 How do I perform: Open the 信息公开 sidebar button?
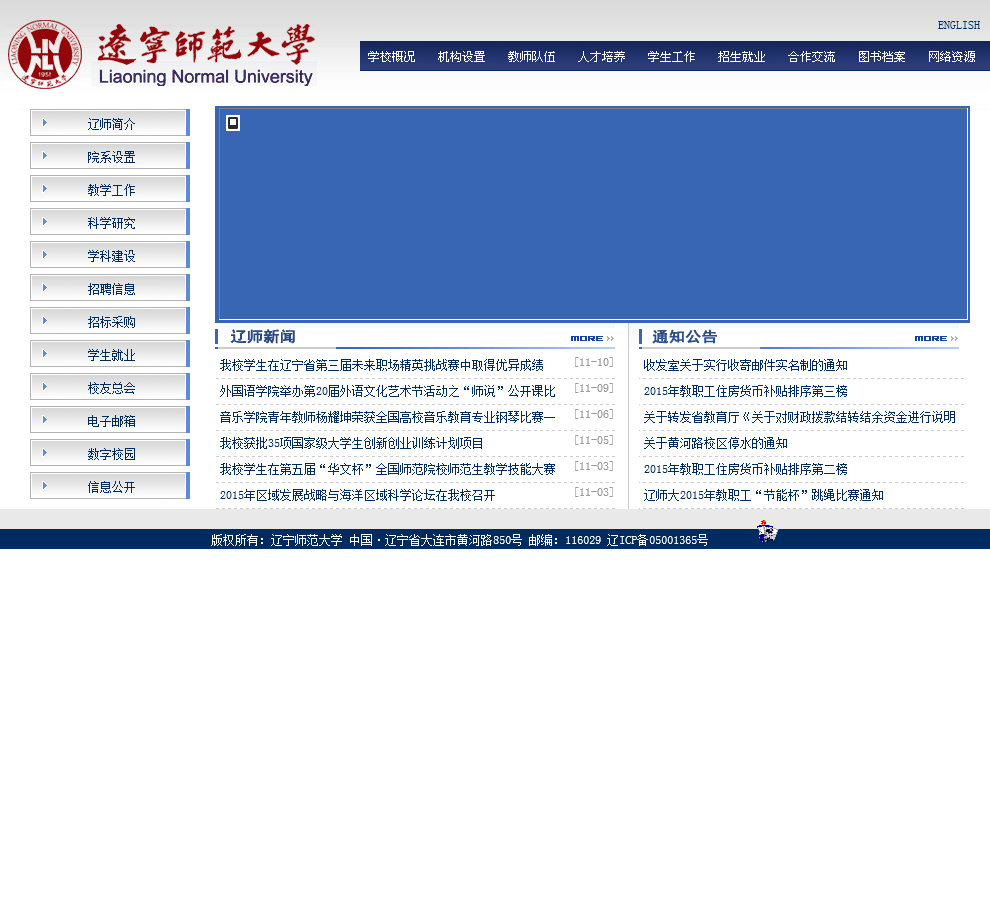click(x=110, y=486)
